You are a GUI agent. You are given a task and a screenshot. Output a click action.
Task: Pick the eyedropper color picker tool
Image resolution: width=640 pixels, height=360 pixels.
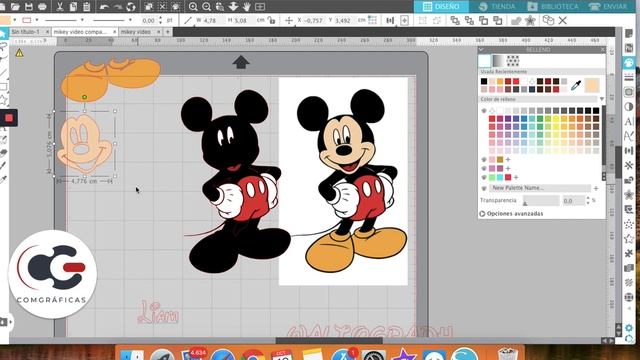[x=576, y=85]
